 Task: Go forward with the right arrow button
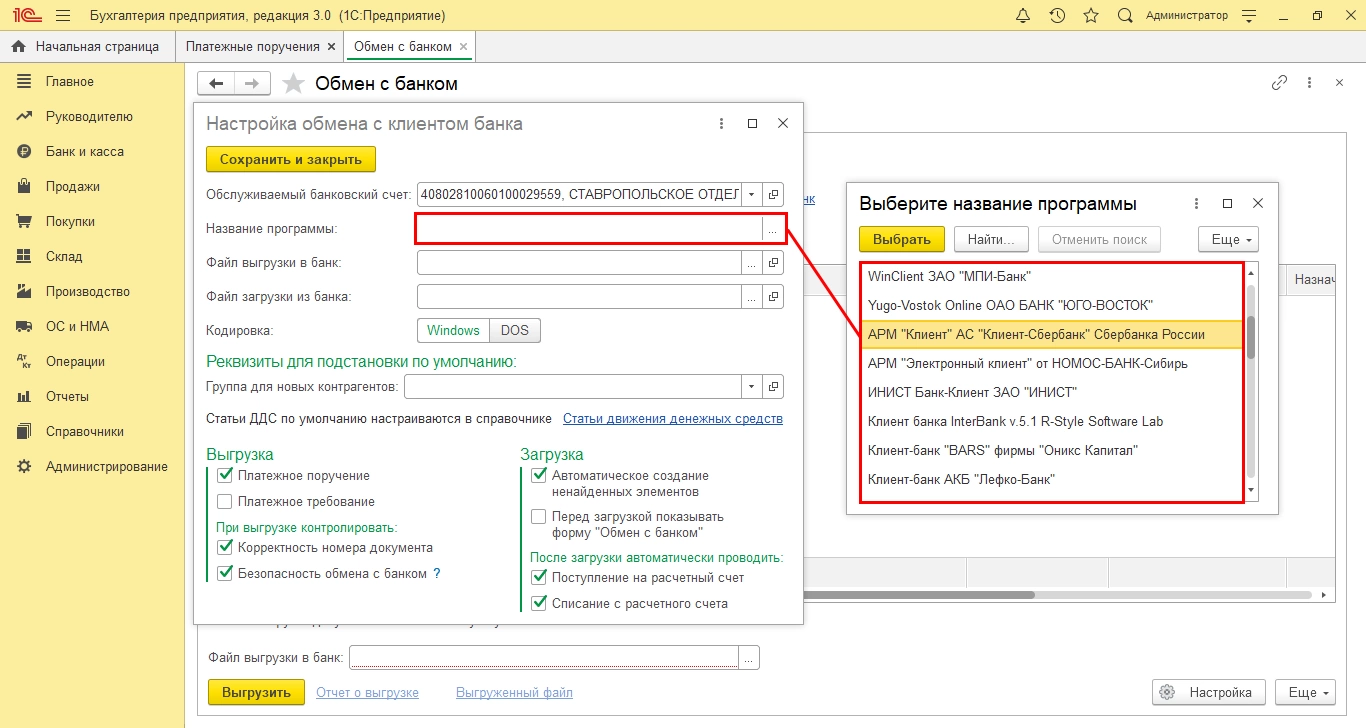[252, 84]
